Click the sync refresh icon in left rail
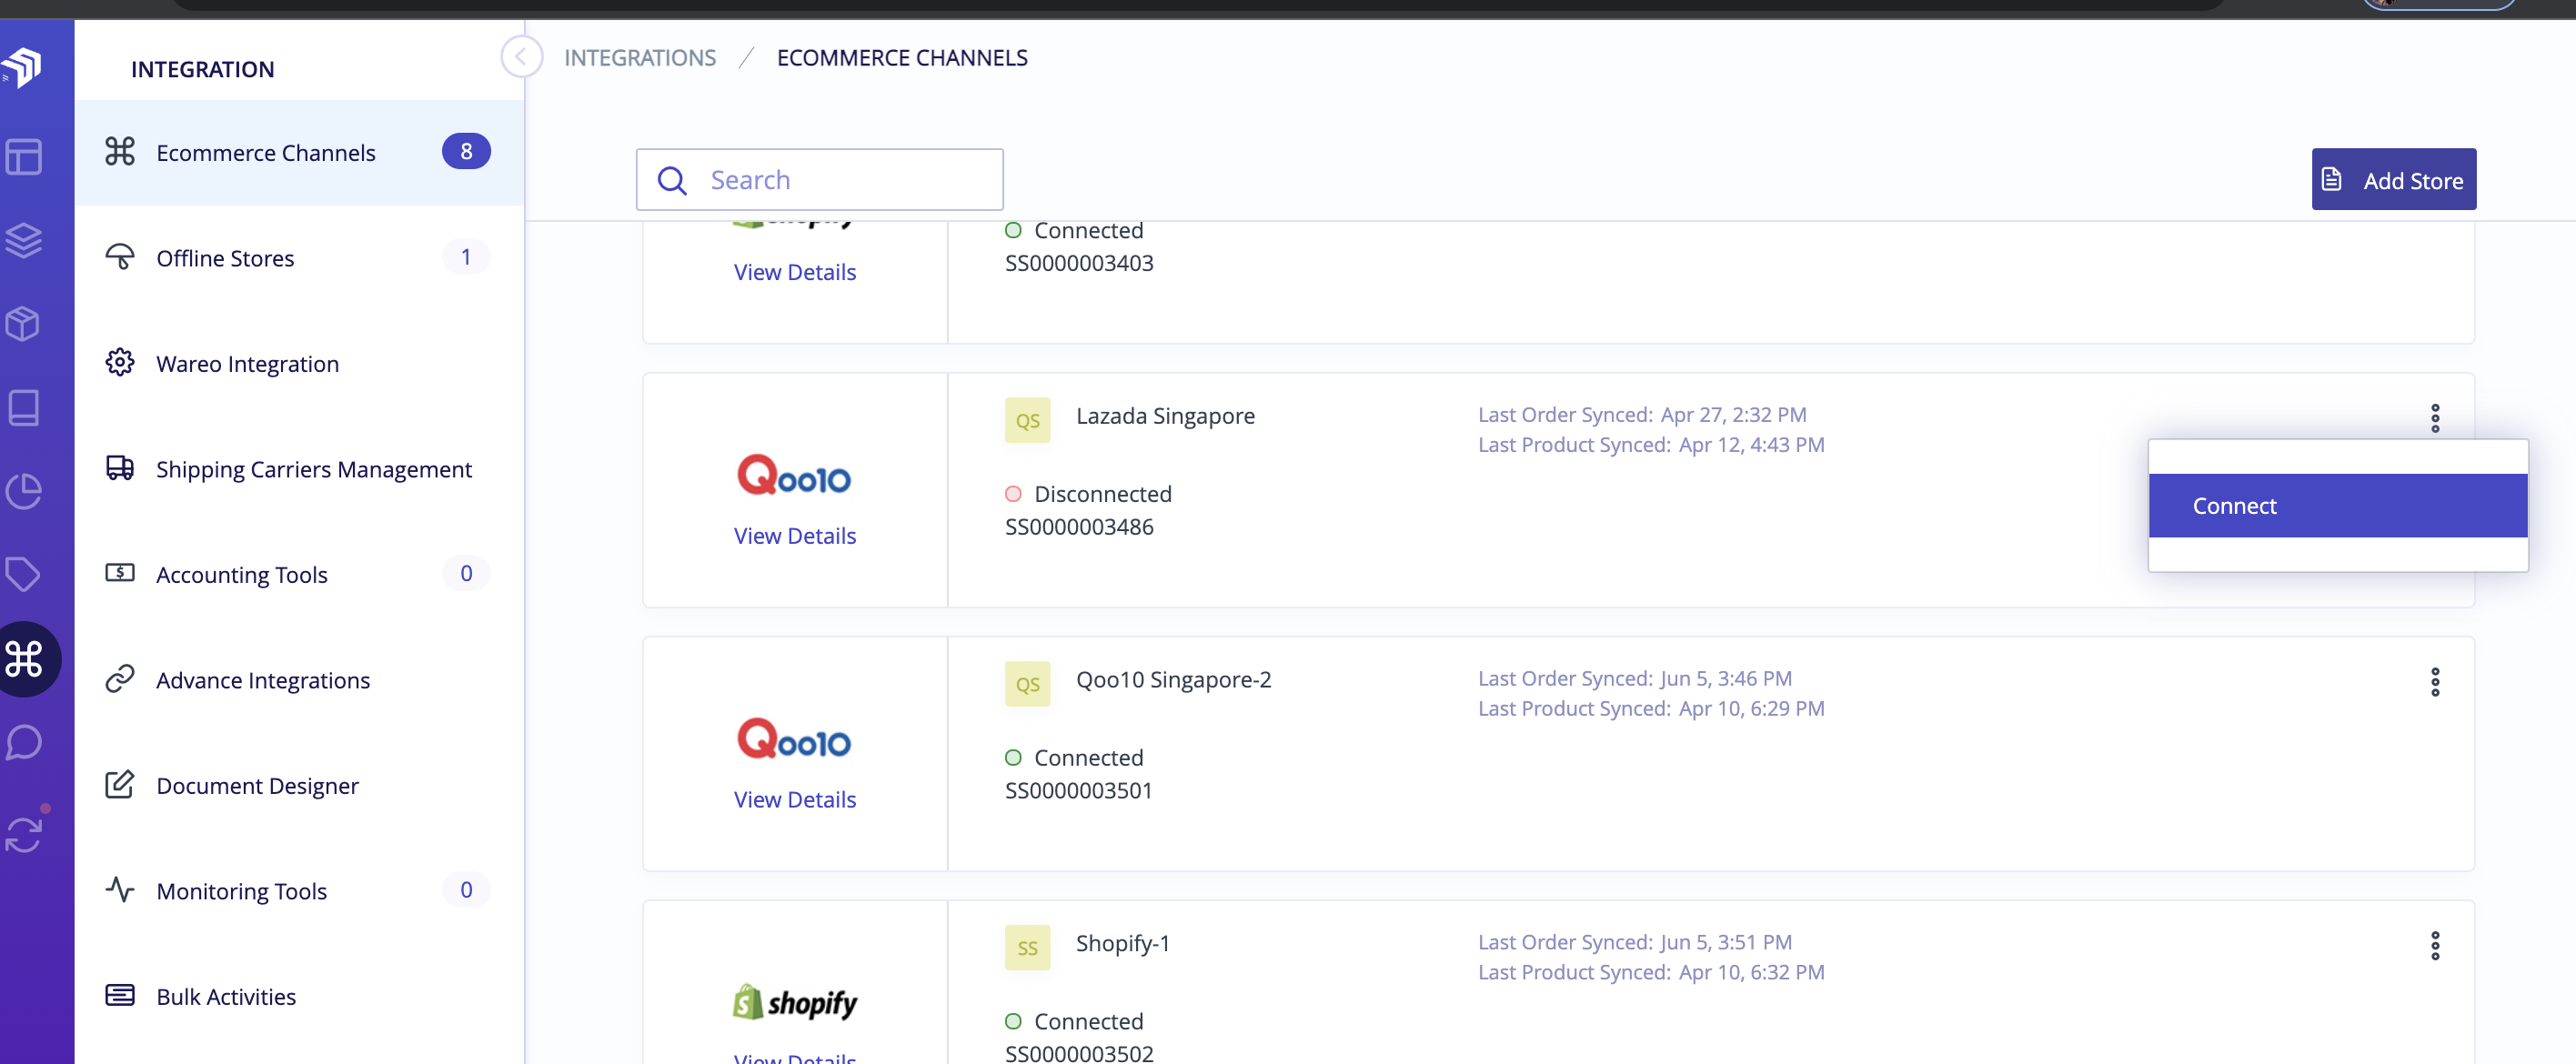The image size is (2576, 1064). tap(24, 834)
